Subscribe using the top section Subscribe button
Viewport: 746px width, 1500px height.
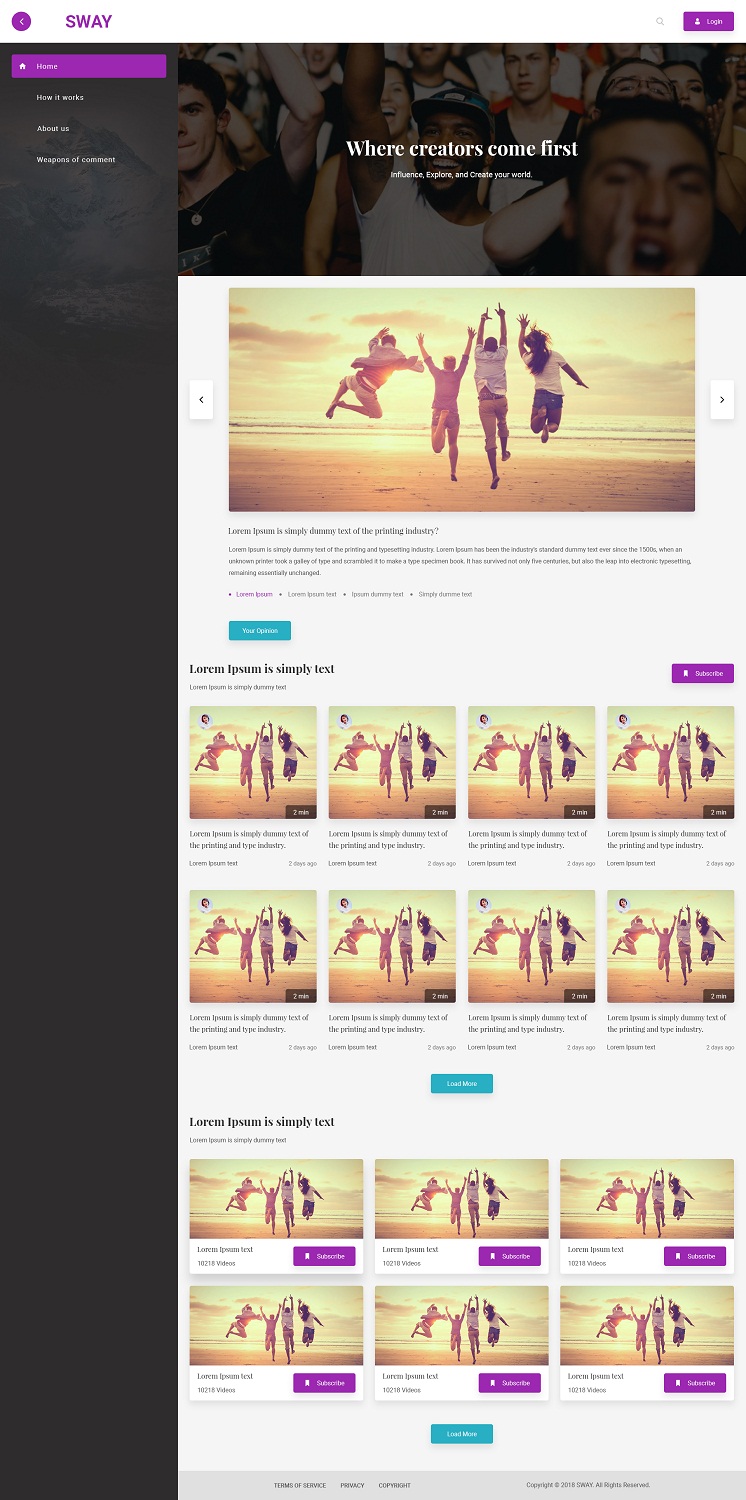[703, 673]
